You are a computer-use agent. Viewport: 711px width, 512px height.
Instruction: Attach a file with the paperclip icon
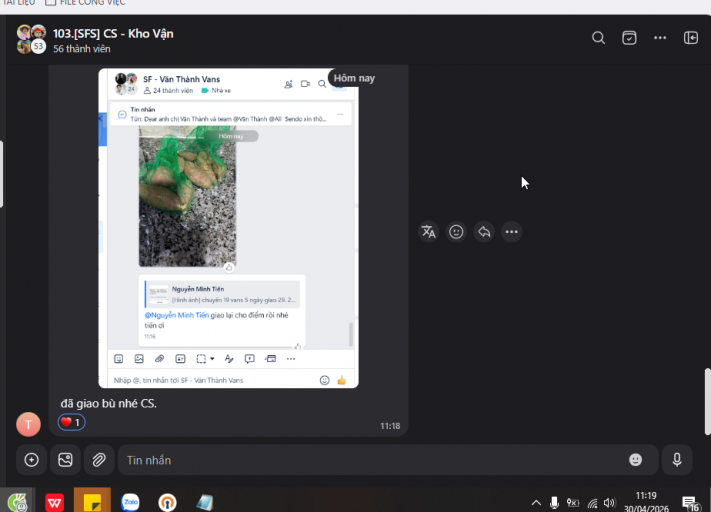point(99,460)
